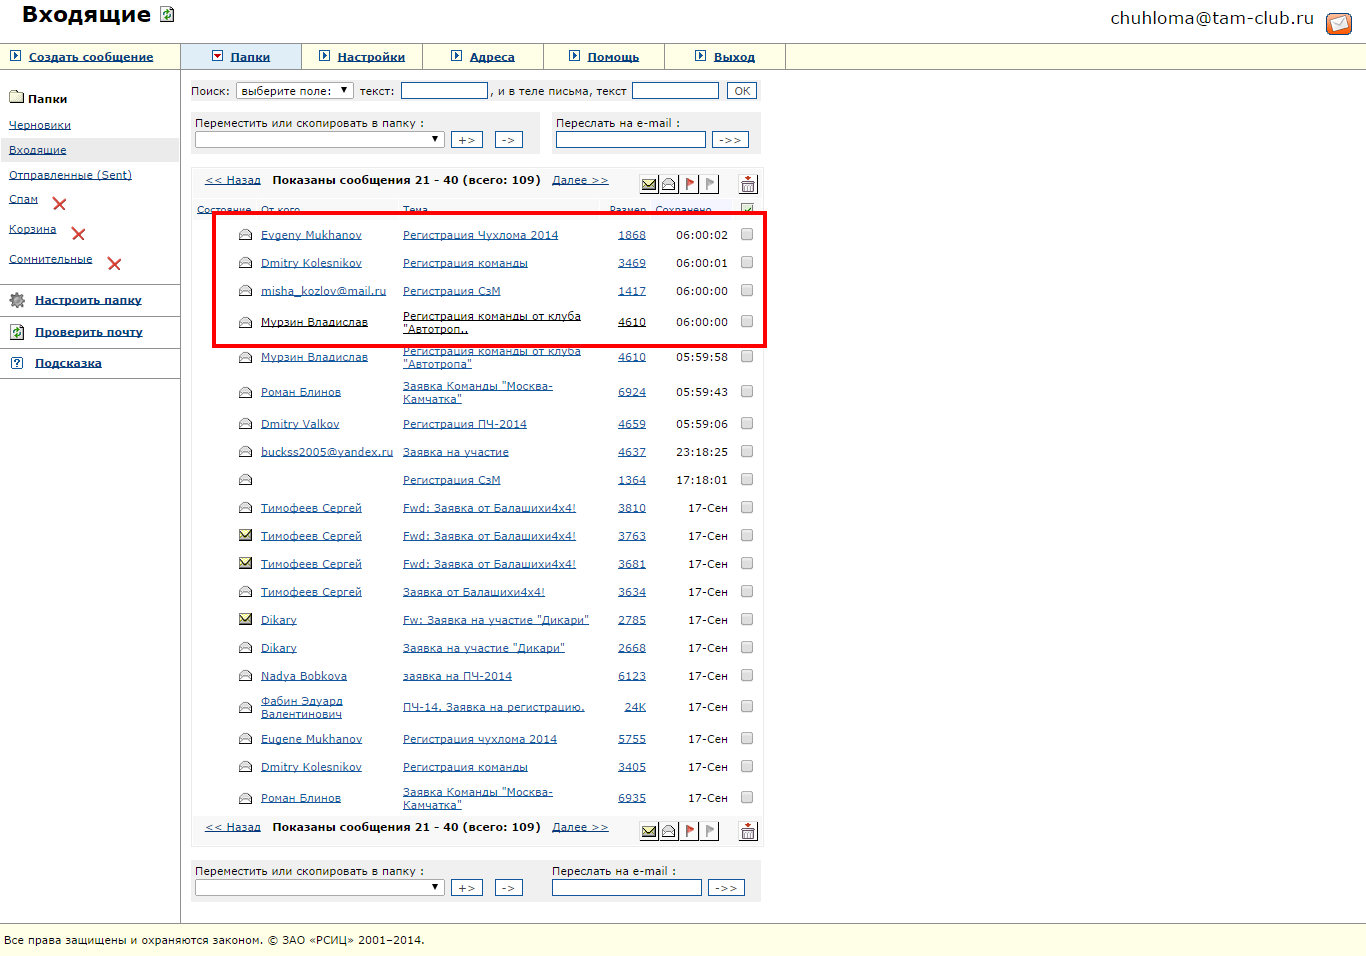This screenshot has height=956, width=1366.
Task: Open the Черновики folder
Action: pos(40,125)
